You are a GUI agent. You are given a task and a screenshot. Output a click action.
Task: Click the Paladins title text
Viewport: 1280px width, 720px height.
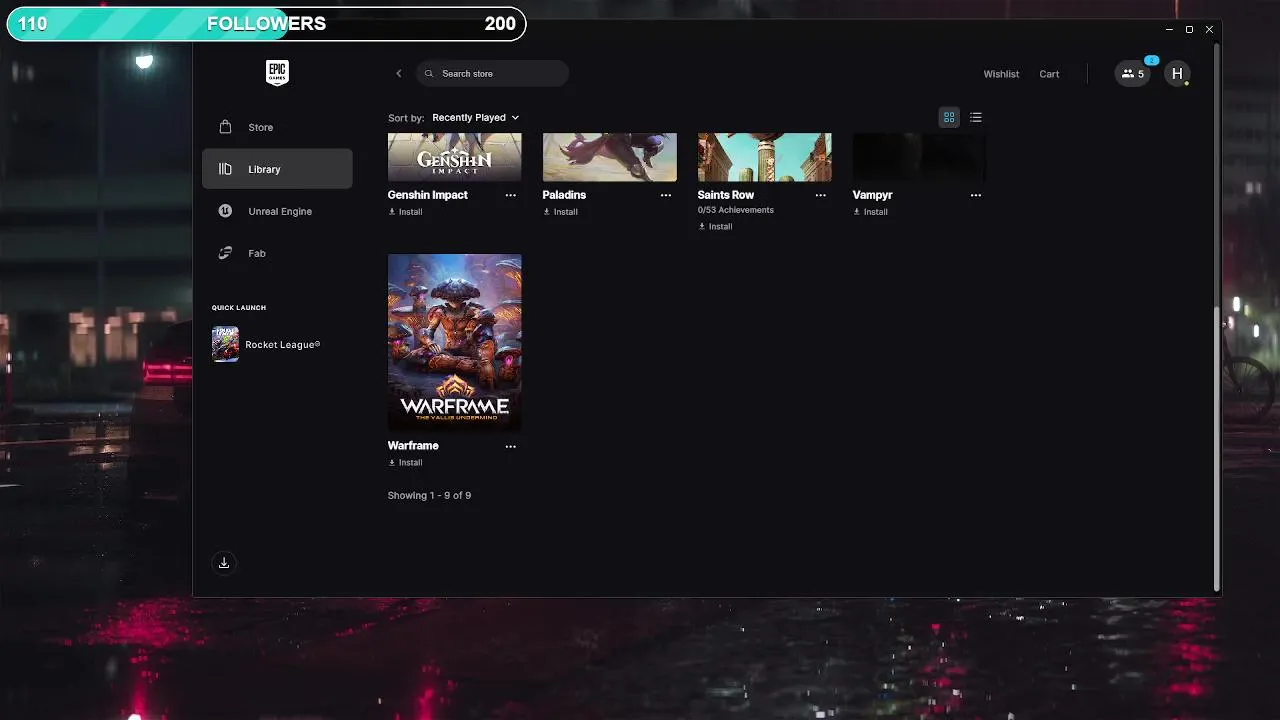click(x=564, y=195)
